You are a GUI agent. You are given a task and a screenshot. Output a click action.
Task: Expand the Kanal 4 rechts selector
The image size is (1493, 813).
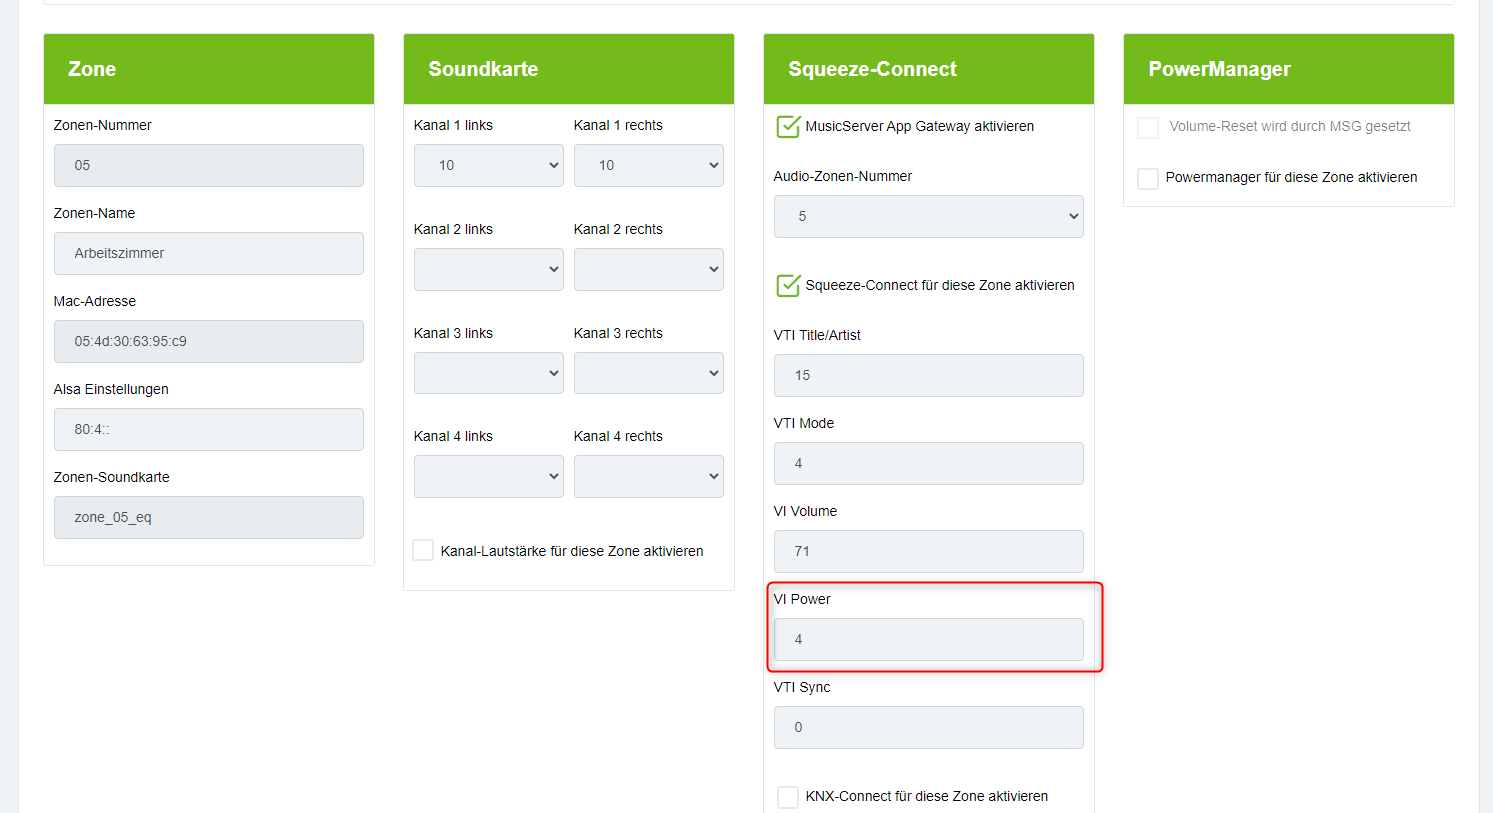[x=648, y=477]
